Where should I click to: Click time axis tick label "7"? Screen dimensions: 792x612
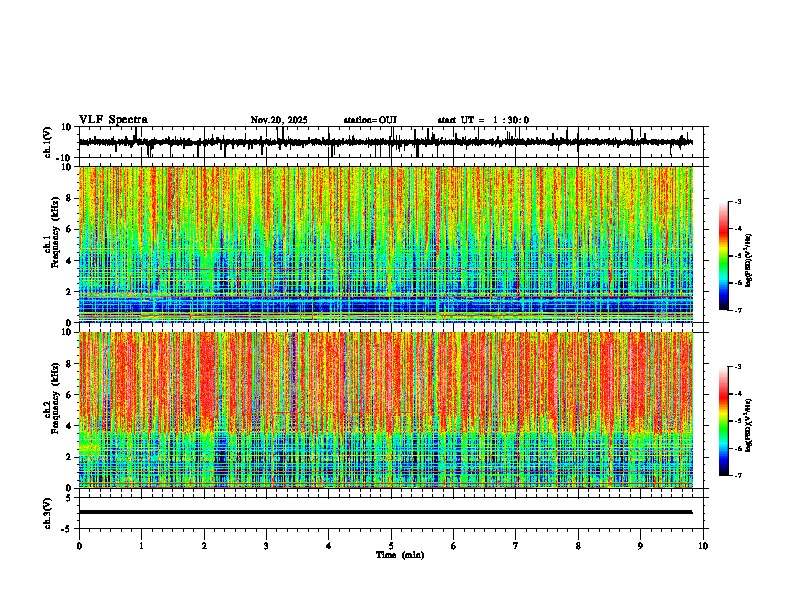pos(516,546)
